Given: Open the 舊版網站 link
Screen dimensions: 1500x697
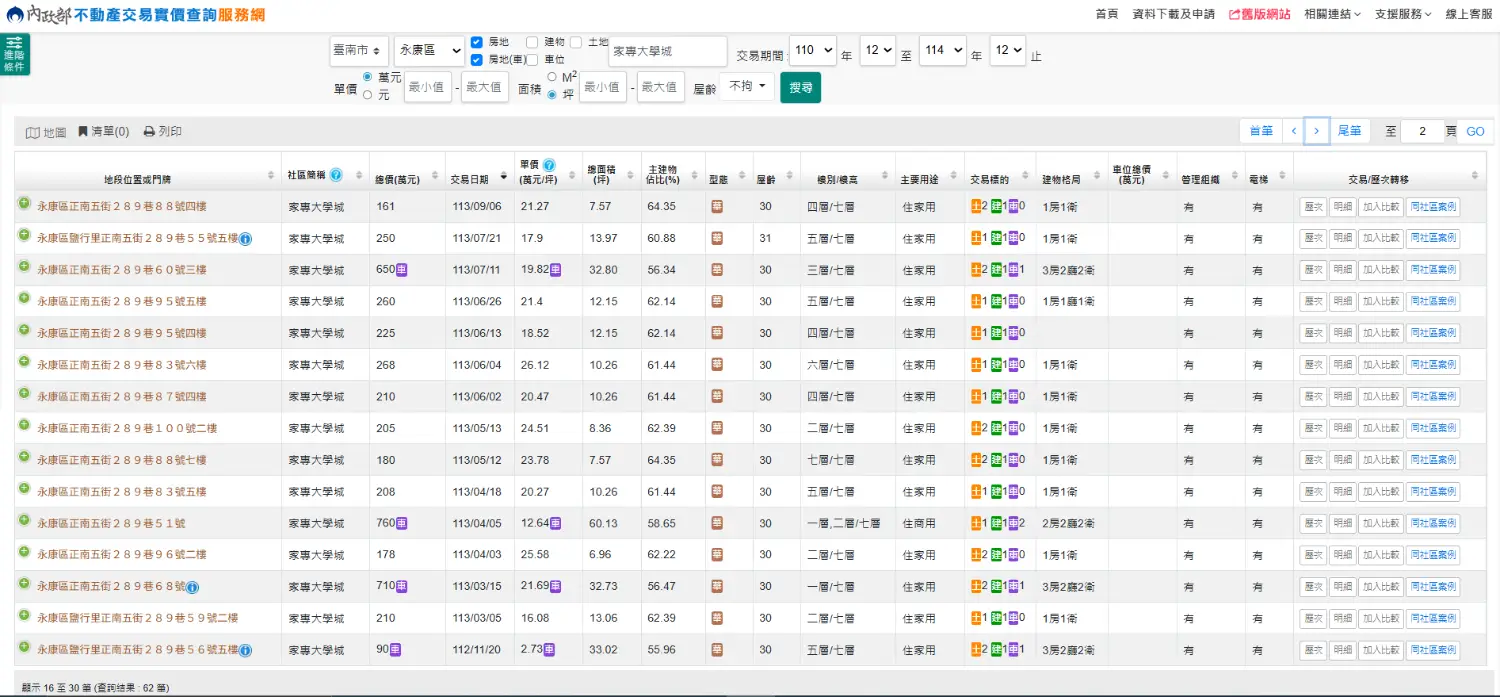Looking at the screenshot, I should [x=1259, y=14].
